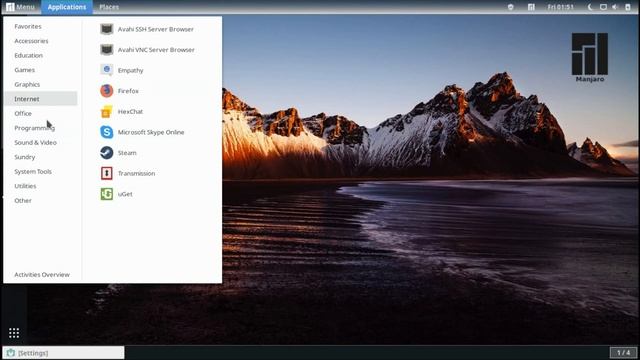Open the night light moon icon

tap(590, 7)
